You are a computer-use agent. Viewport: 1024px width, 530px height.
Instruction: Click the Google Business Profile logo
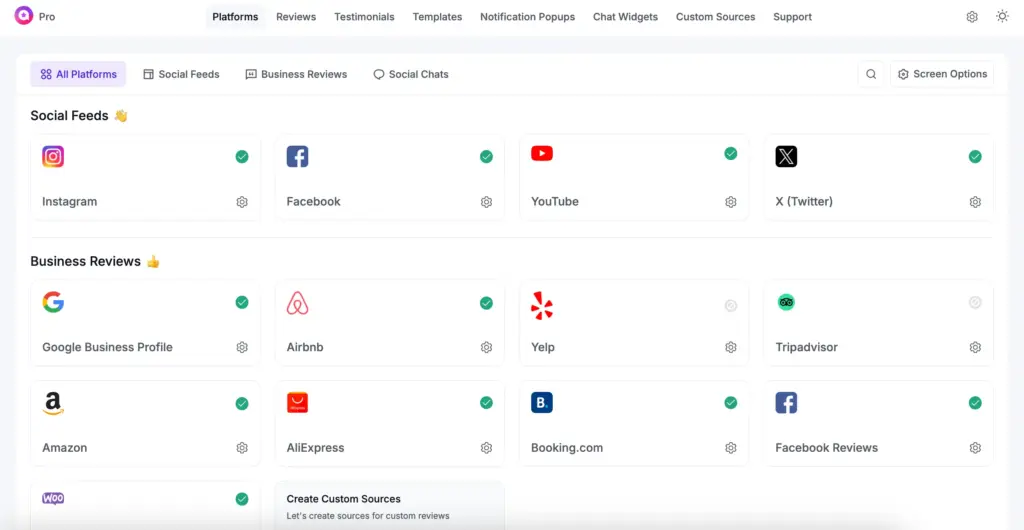pyautogui.click(x=53, y=302)
